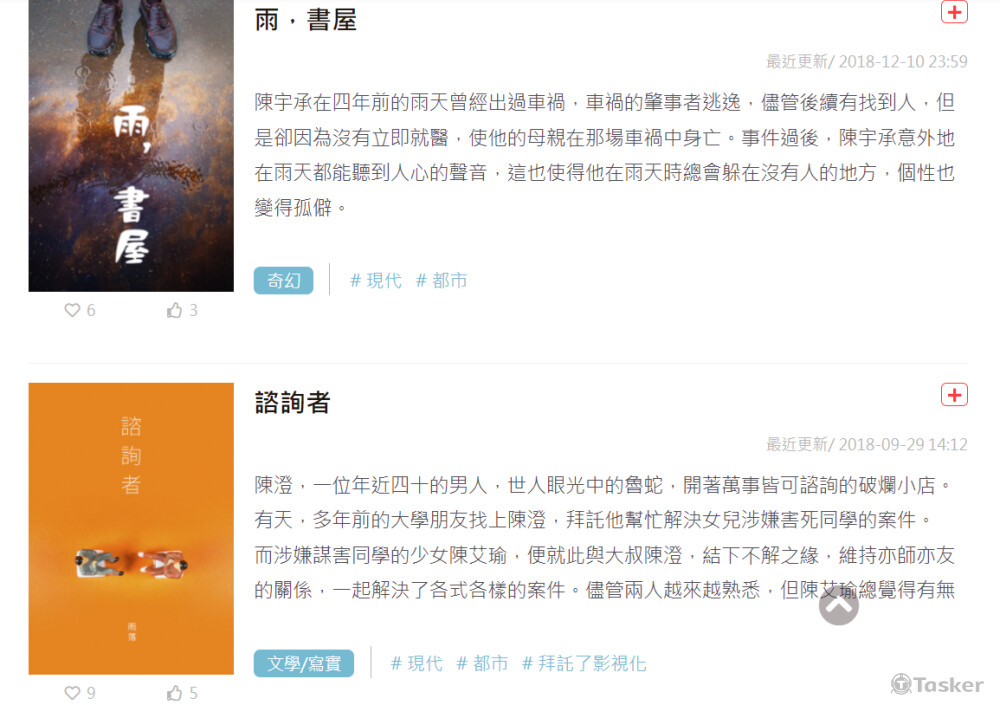Click the # 都市 tag under 雨，書屋

pos(441,281)
